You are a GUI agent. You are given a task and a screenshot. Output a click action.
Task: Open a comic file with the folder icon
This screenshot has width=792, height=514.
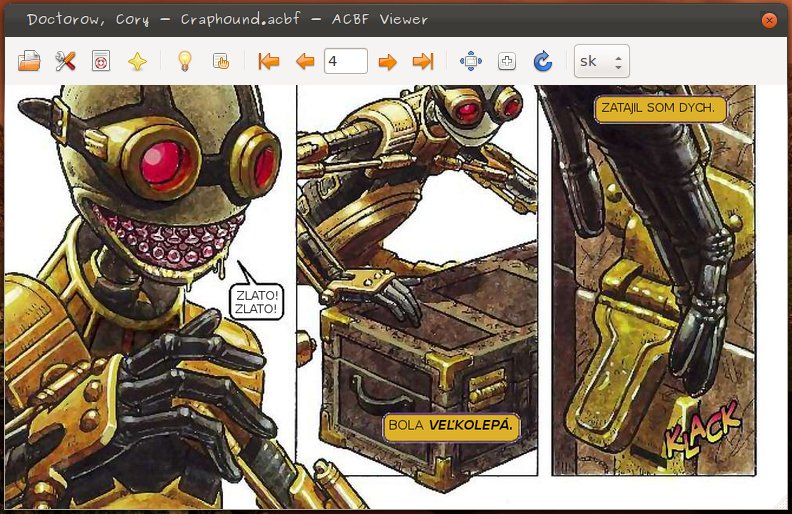[29, 61]
